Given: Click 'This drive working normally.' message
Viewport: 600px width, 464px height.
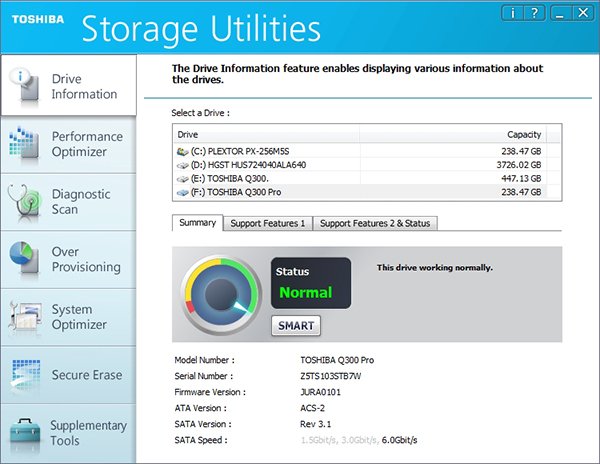Looking at the screenshot, I should click(x=435, y=268).
